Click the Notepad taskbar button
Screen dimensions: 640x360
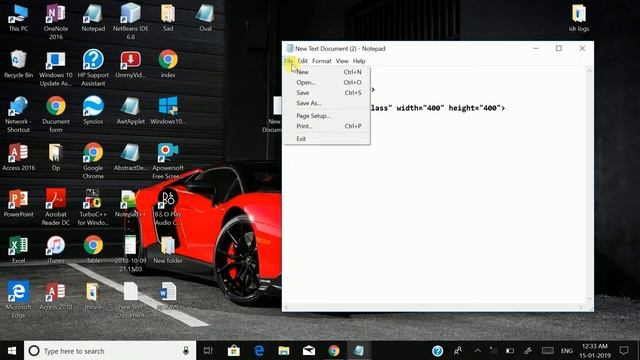pos(359,351)
